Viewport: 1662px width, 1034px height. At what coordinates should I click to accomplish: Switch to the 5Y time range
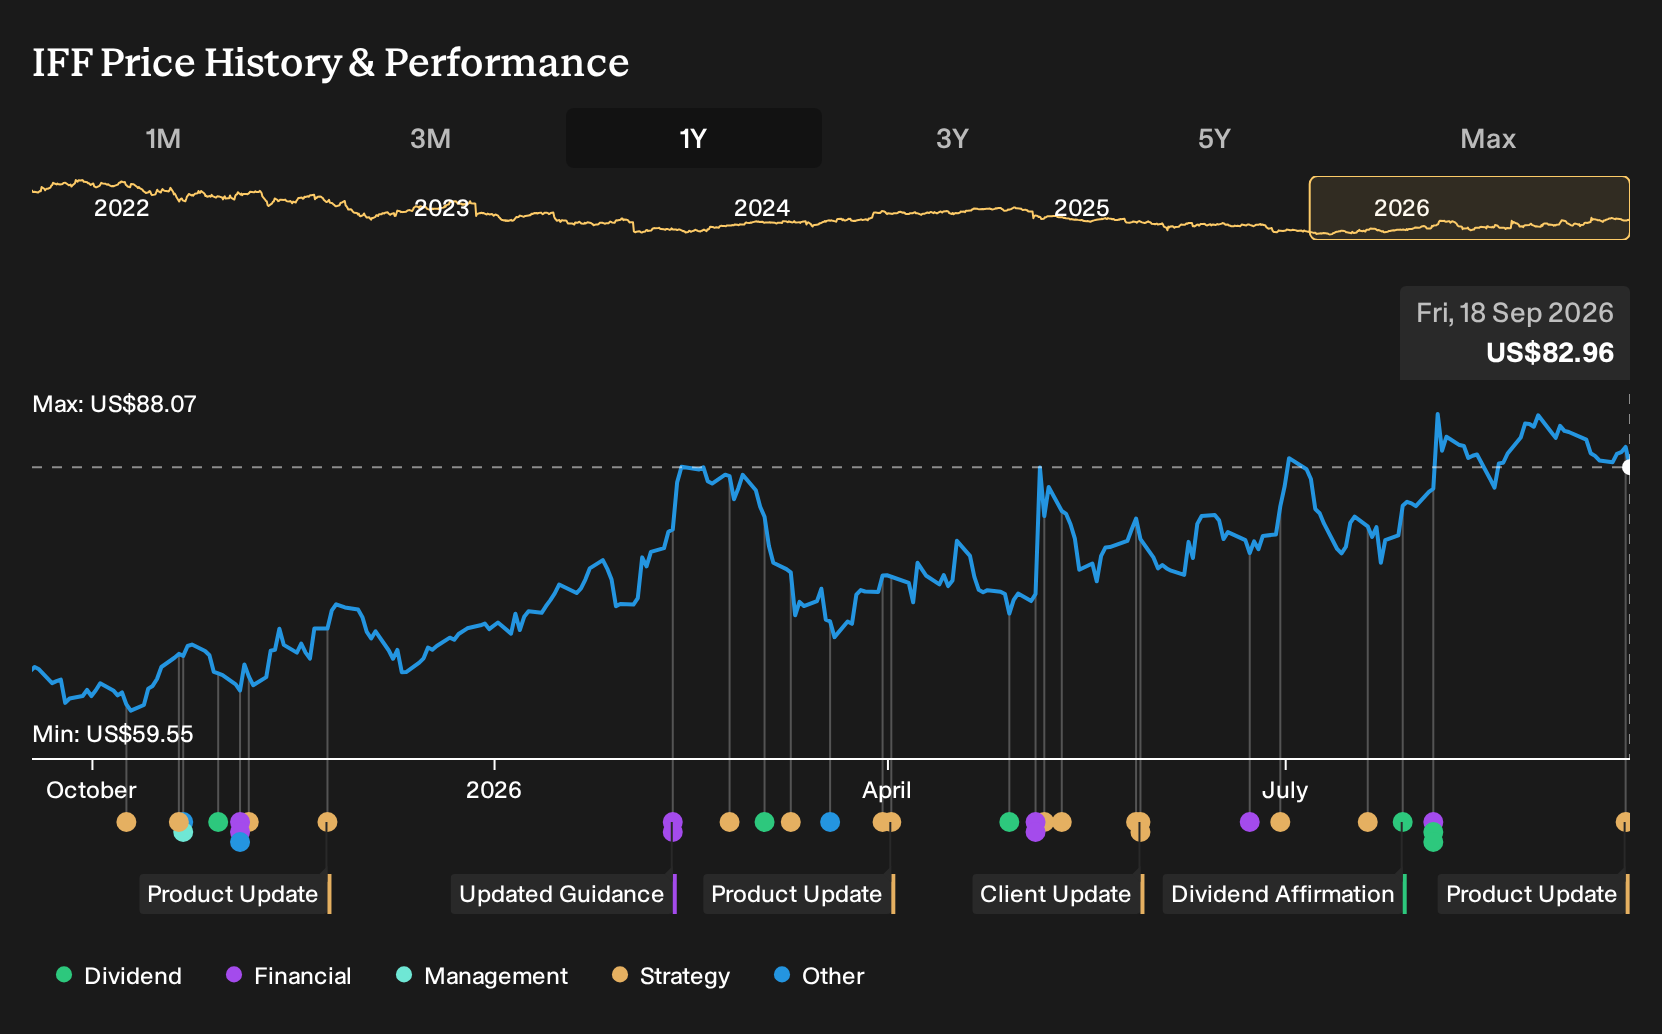tap(1214, 138)
